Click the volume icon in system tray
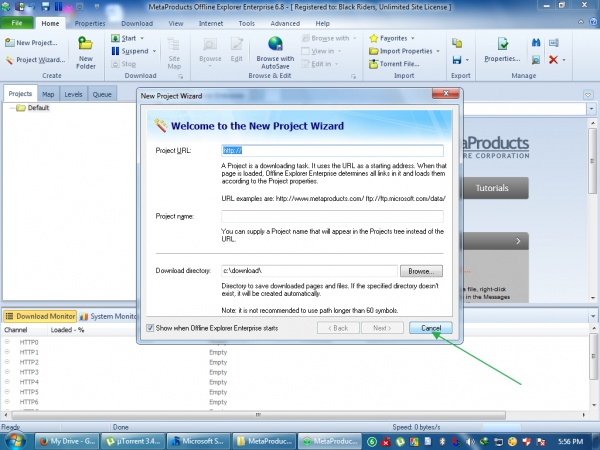This screenshot has height=450, width=600. click(x=470, y=442)
